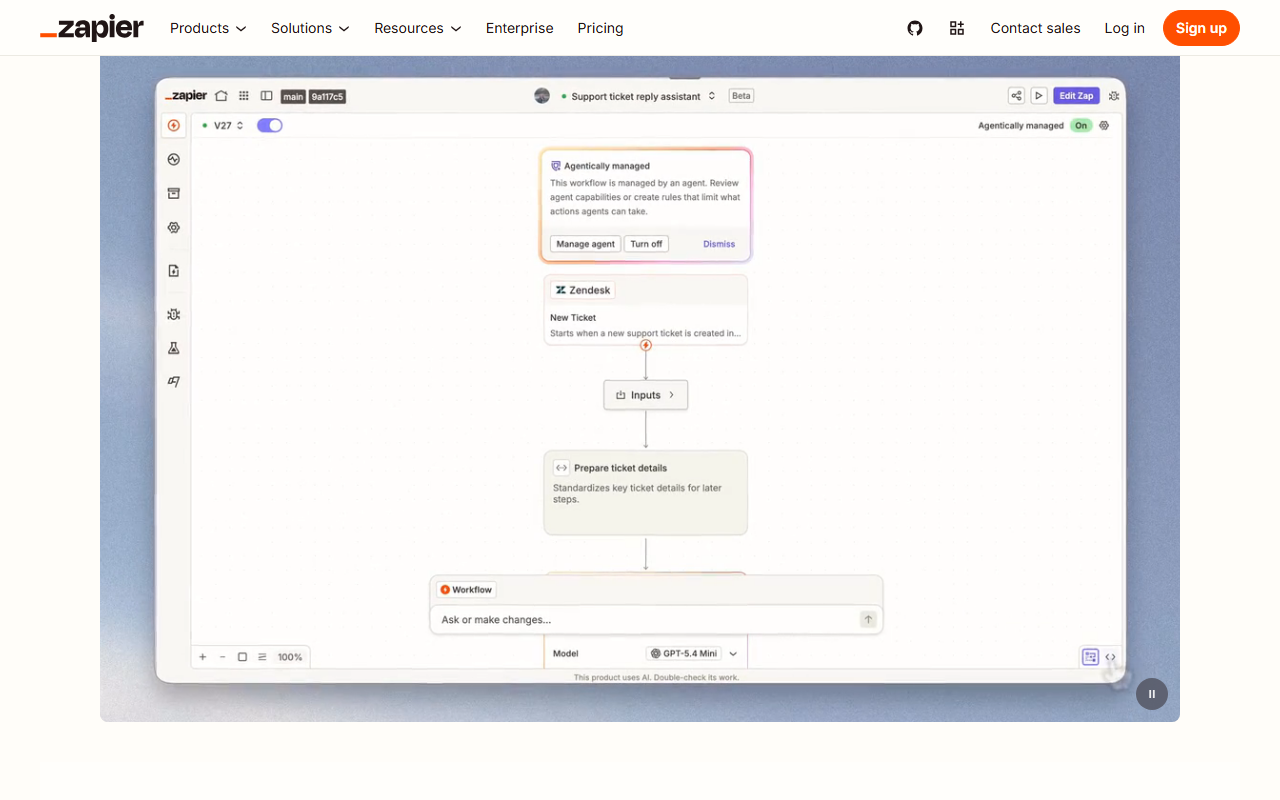Pause the demo video

pyautogui.click(x=1152, y=694)
